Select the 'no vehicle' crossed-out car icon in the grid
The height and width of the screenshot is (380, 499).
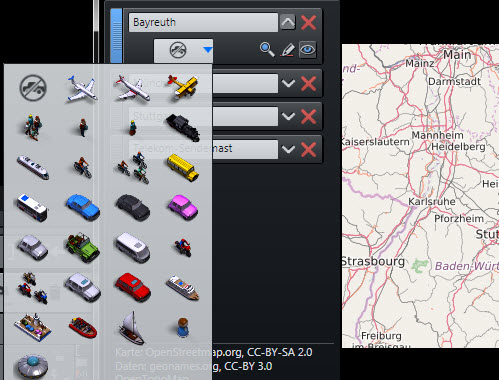pos(33,88)
